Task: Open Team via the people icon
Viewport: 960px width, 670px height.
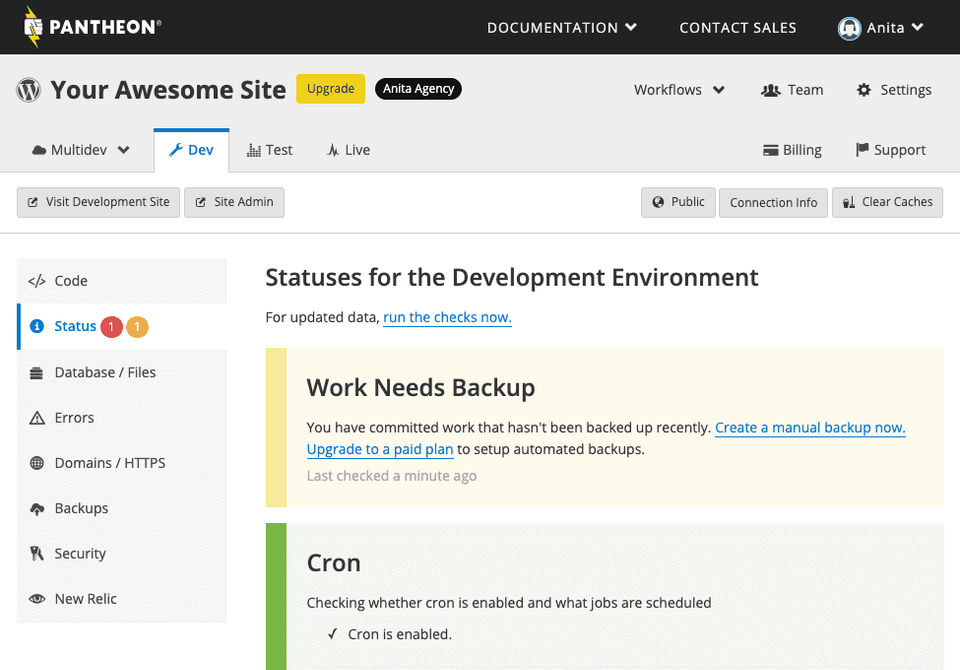Action: tap(770, 91)
